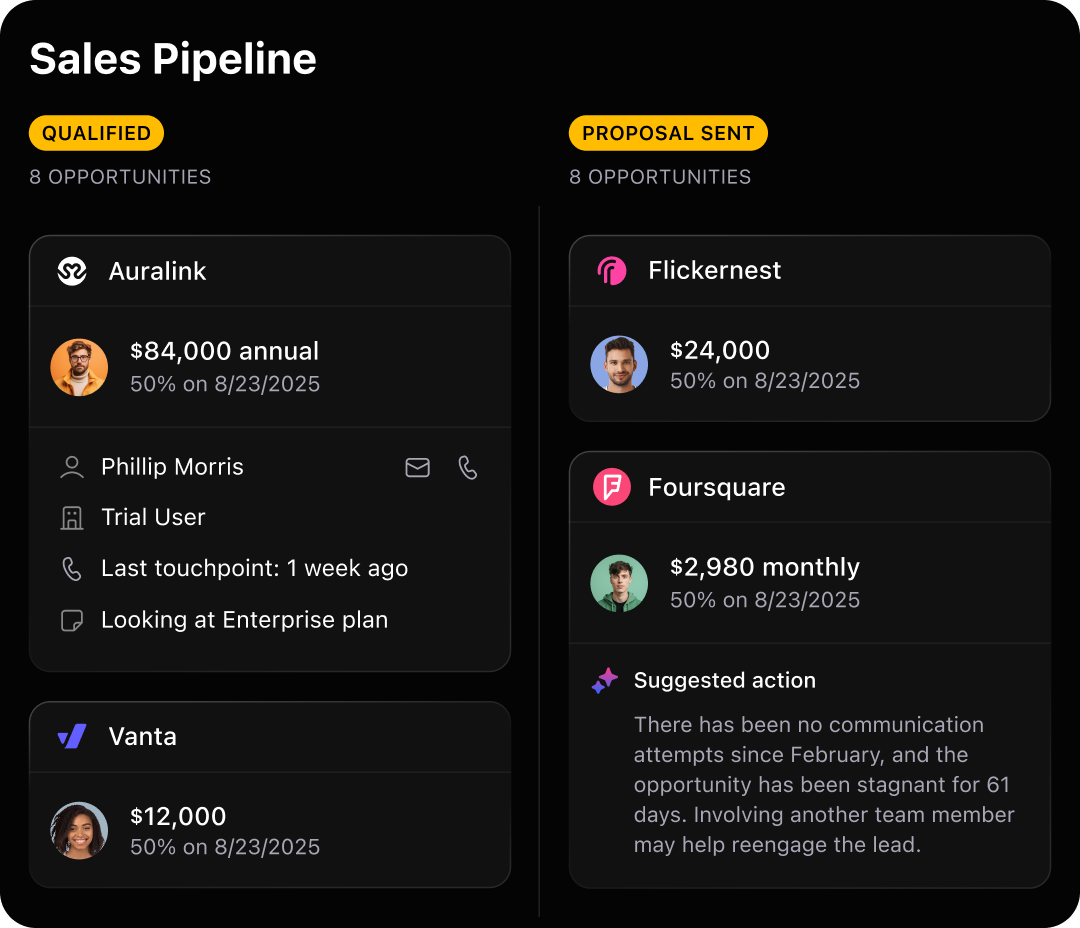This screenshot has height=928, width=1080.
Task: Open the Flickernest opportunity title
Action: pyautogui.click(x=714, y=270)
